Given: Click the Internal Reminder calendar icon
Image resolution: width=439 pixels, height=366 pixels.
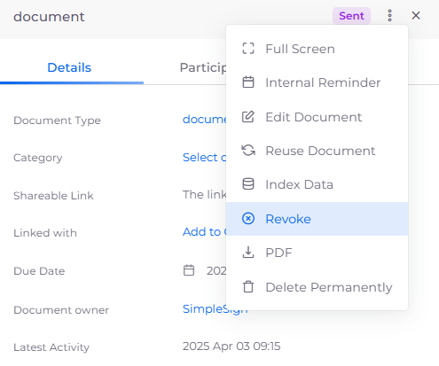Looking at the screenshot, I should click(248, 82).
